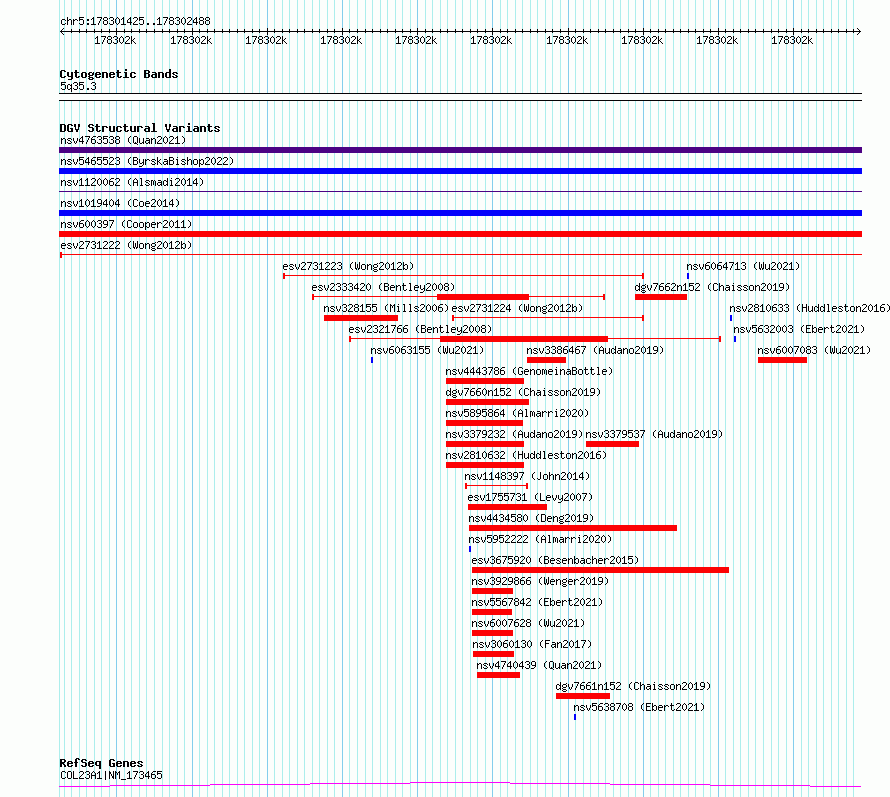
Task: Click the red bar under nsv6007083 (Wu2021)
Action: coord(782,360)
